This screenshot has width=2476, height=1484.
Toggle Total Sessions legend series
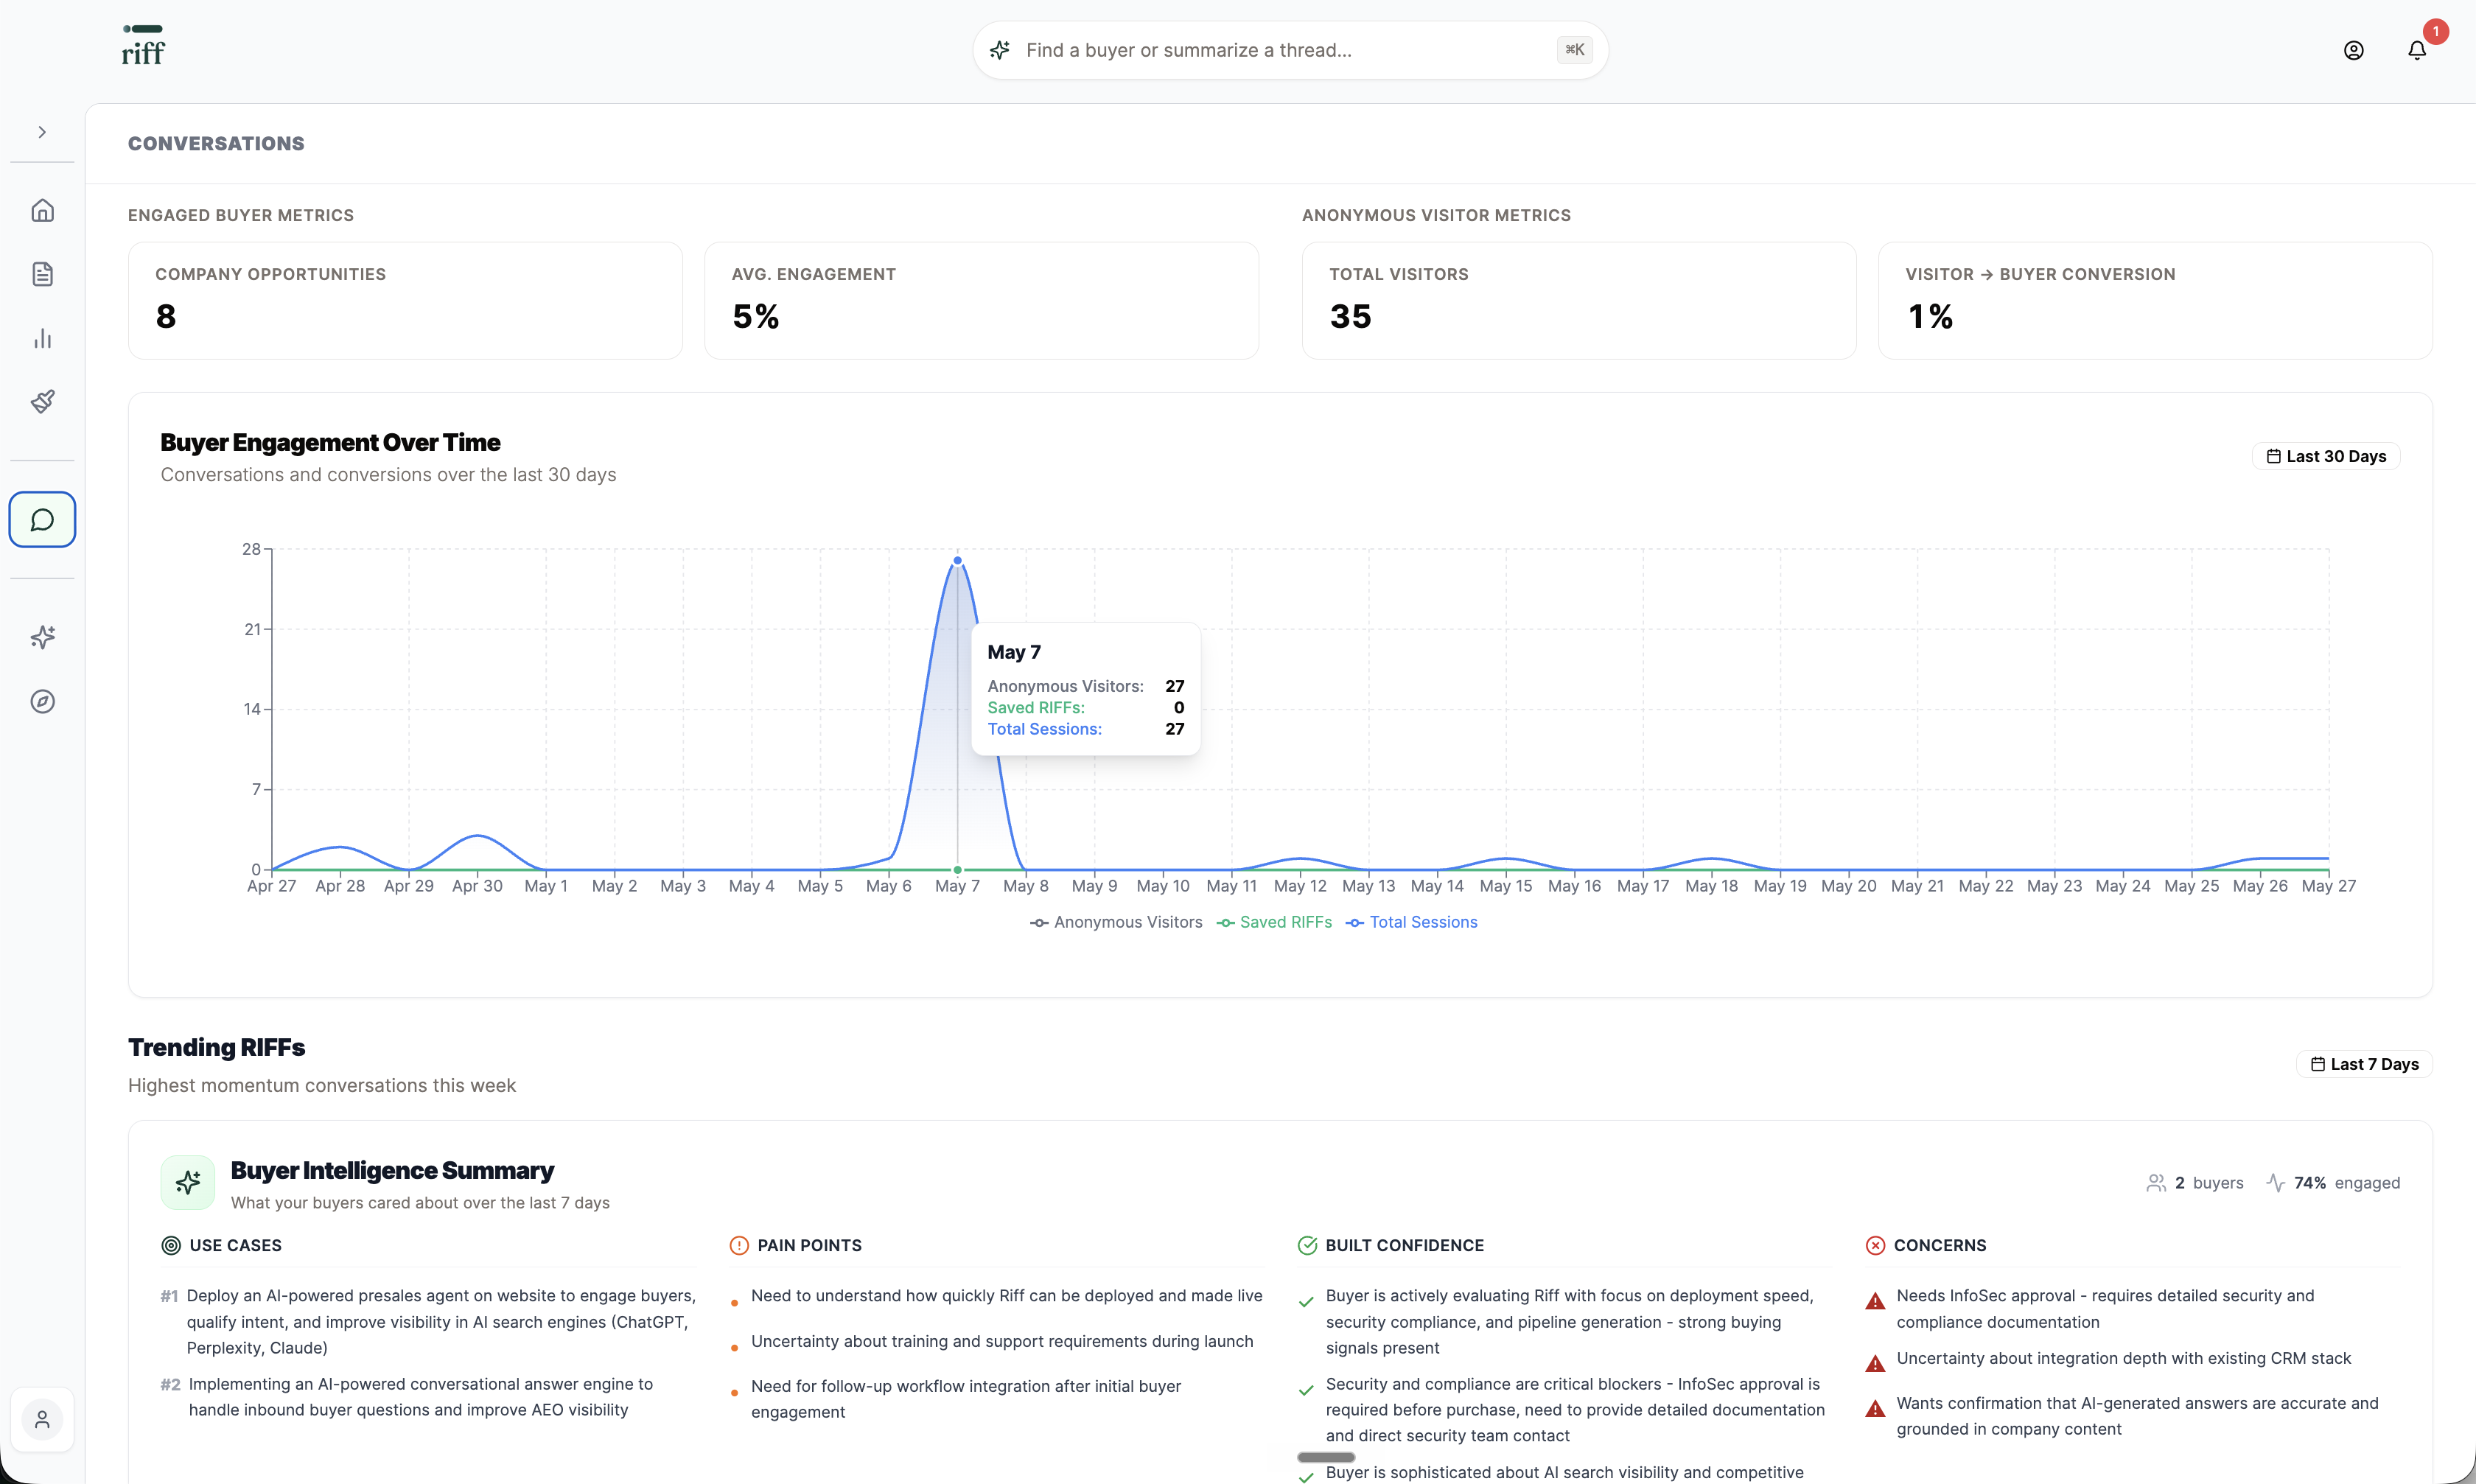(1411, 922)
